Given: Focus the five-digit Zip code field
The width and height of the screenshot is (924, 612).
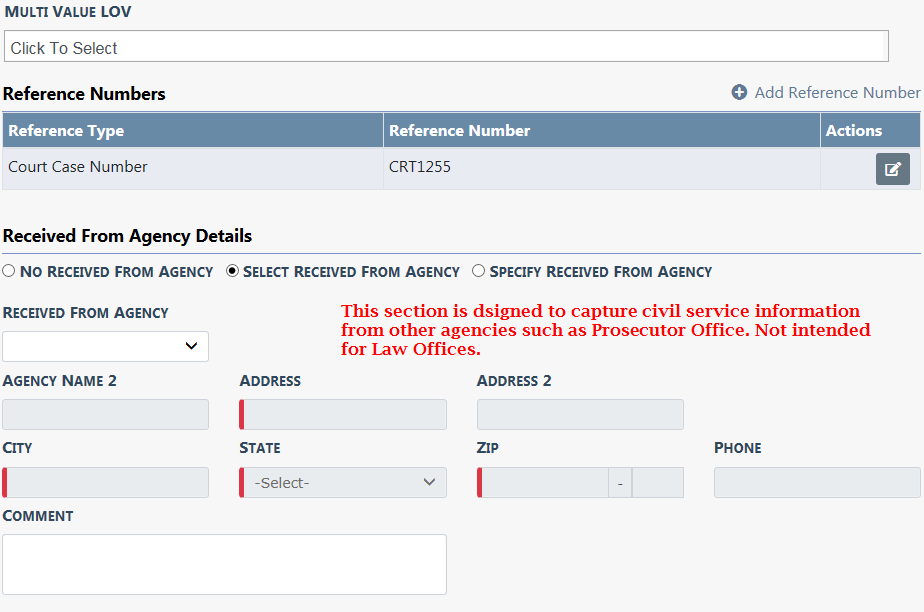Looking at the screenshot, I should click(x=544, y=483).
